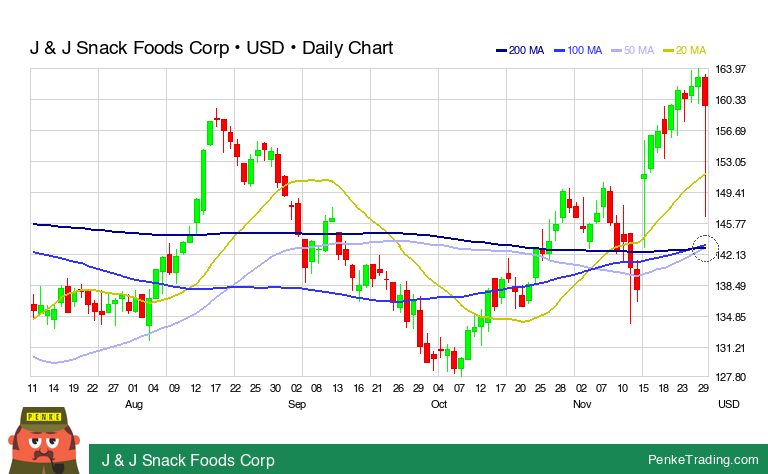This screenshot has height=474, width=768.
Task: Click the Nov month label
Action: [x=582, y=404]
